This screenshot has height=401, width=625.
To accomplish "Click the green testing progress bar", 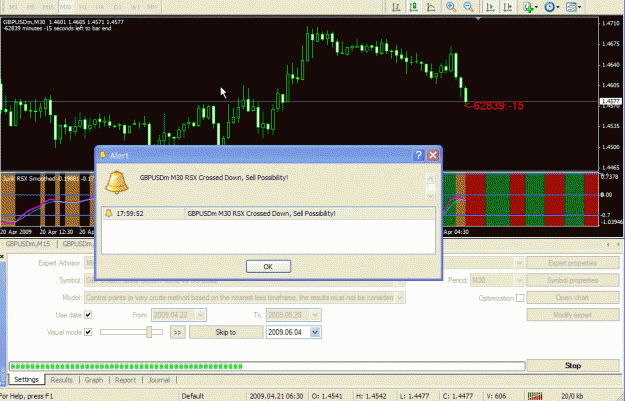I will point(267,366).
